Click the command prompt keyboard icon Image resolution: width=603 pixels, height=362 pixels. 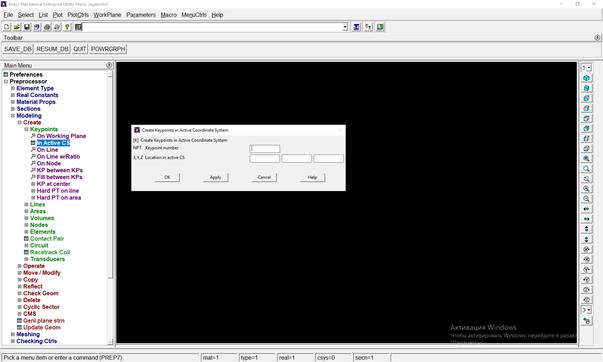tap(78, 27)
